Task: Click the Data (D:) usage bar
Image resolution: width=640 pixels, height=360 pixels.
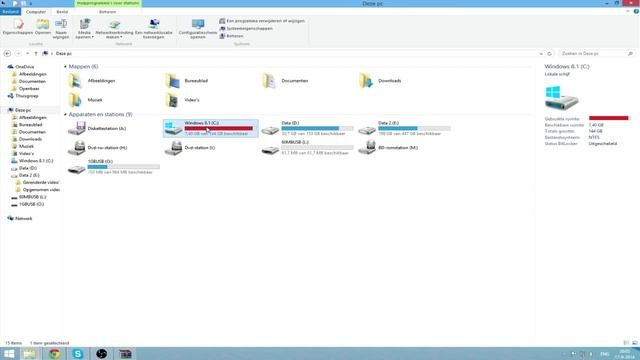Action: pos(317,129)
